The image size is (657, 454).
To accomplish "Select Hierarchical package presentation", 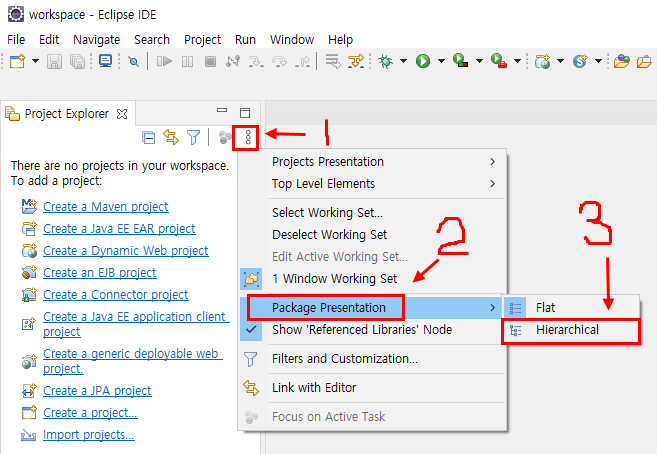I will pos(571,330).
